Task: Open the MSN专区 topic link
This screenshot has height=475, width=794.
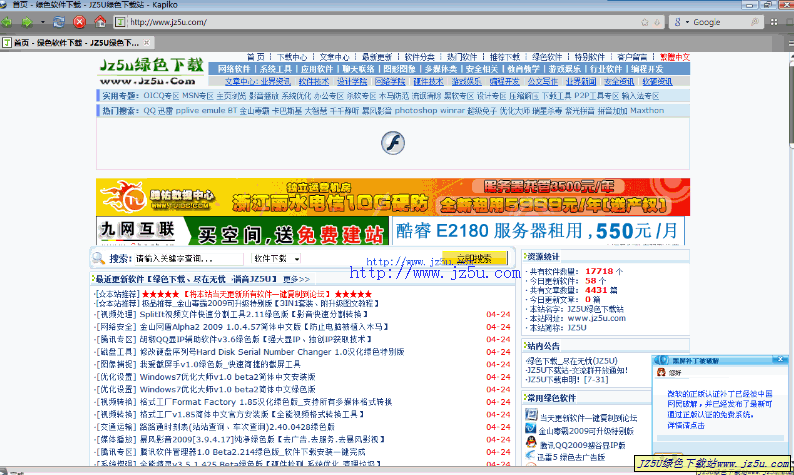Action: pyautogui.click(x=197, y=96)
